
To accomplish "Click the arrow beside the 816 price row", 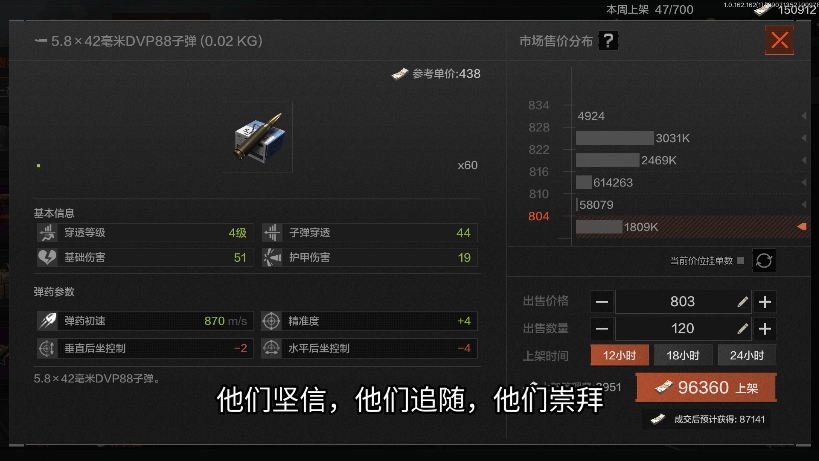I will click(x=804, y=182).
